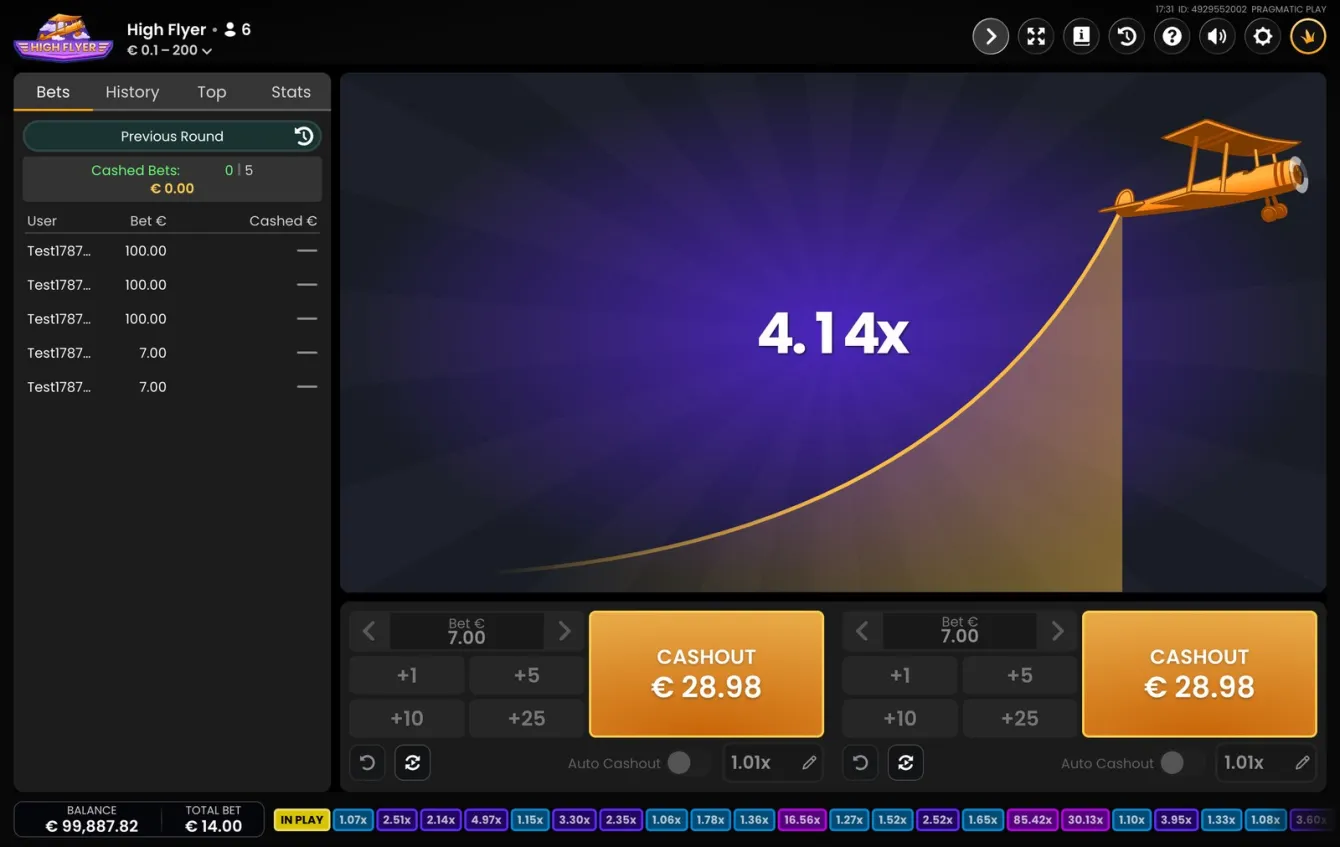
Task: Decrease right bet with the left chevron
Action: (x=861, y=631)
